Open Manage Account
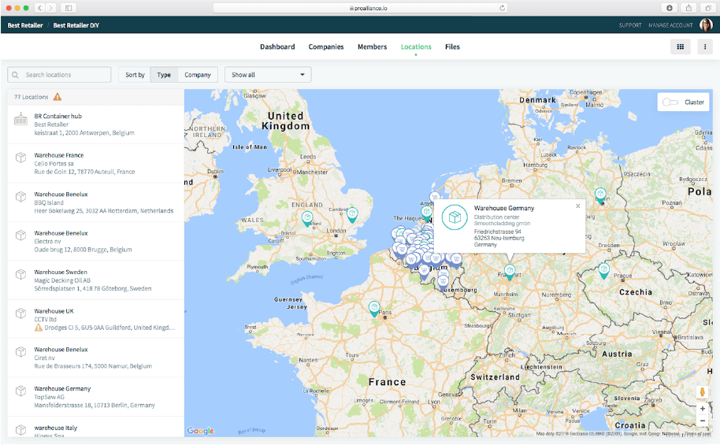The width and height of the screenshot is (720, 445). 670,25
